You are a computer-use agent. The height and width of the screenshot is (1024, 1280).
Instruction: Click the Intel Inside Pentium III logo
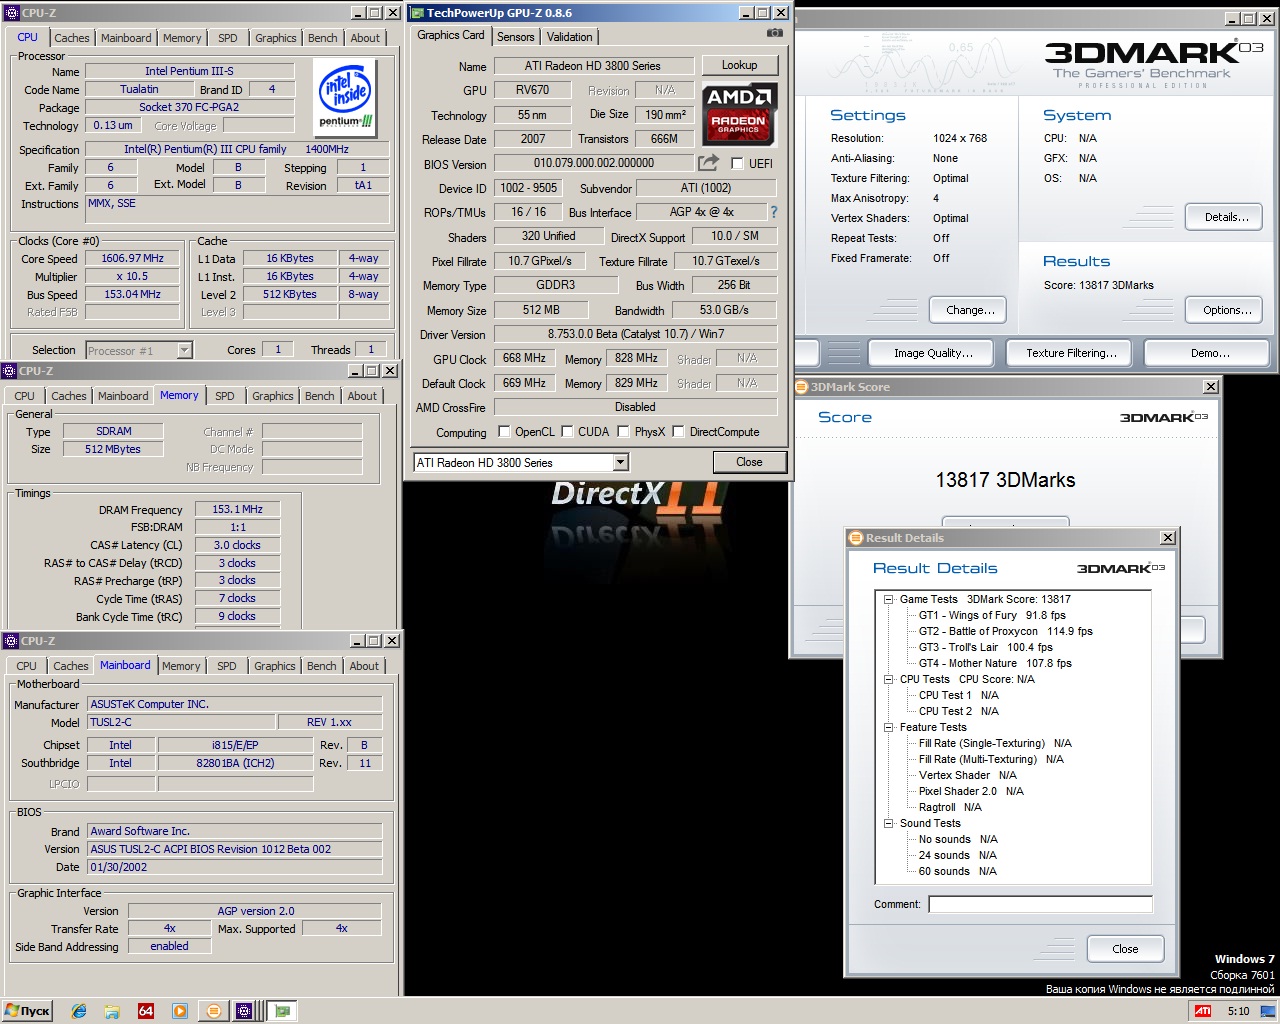tap(346, 99)
